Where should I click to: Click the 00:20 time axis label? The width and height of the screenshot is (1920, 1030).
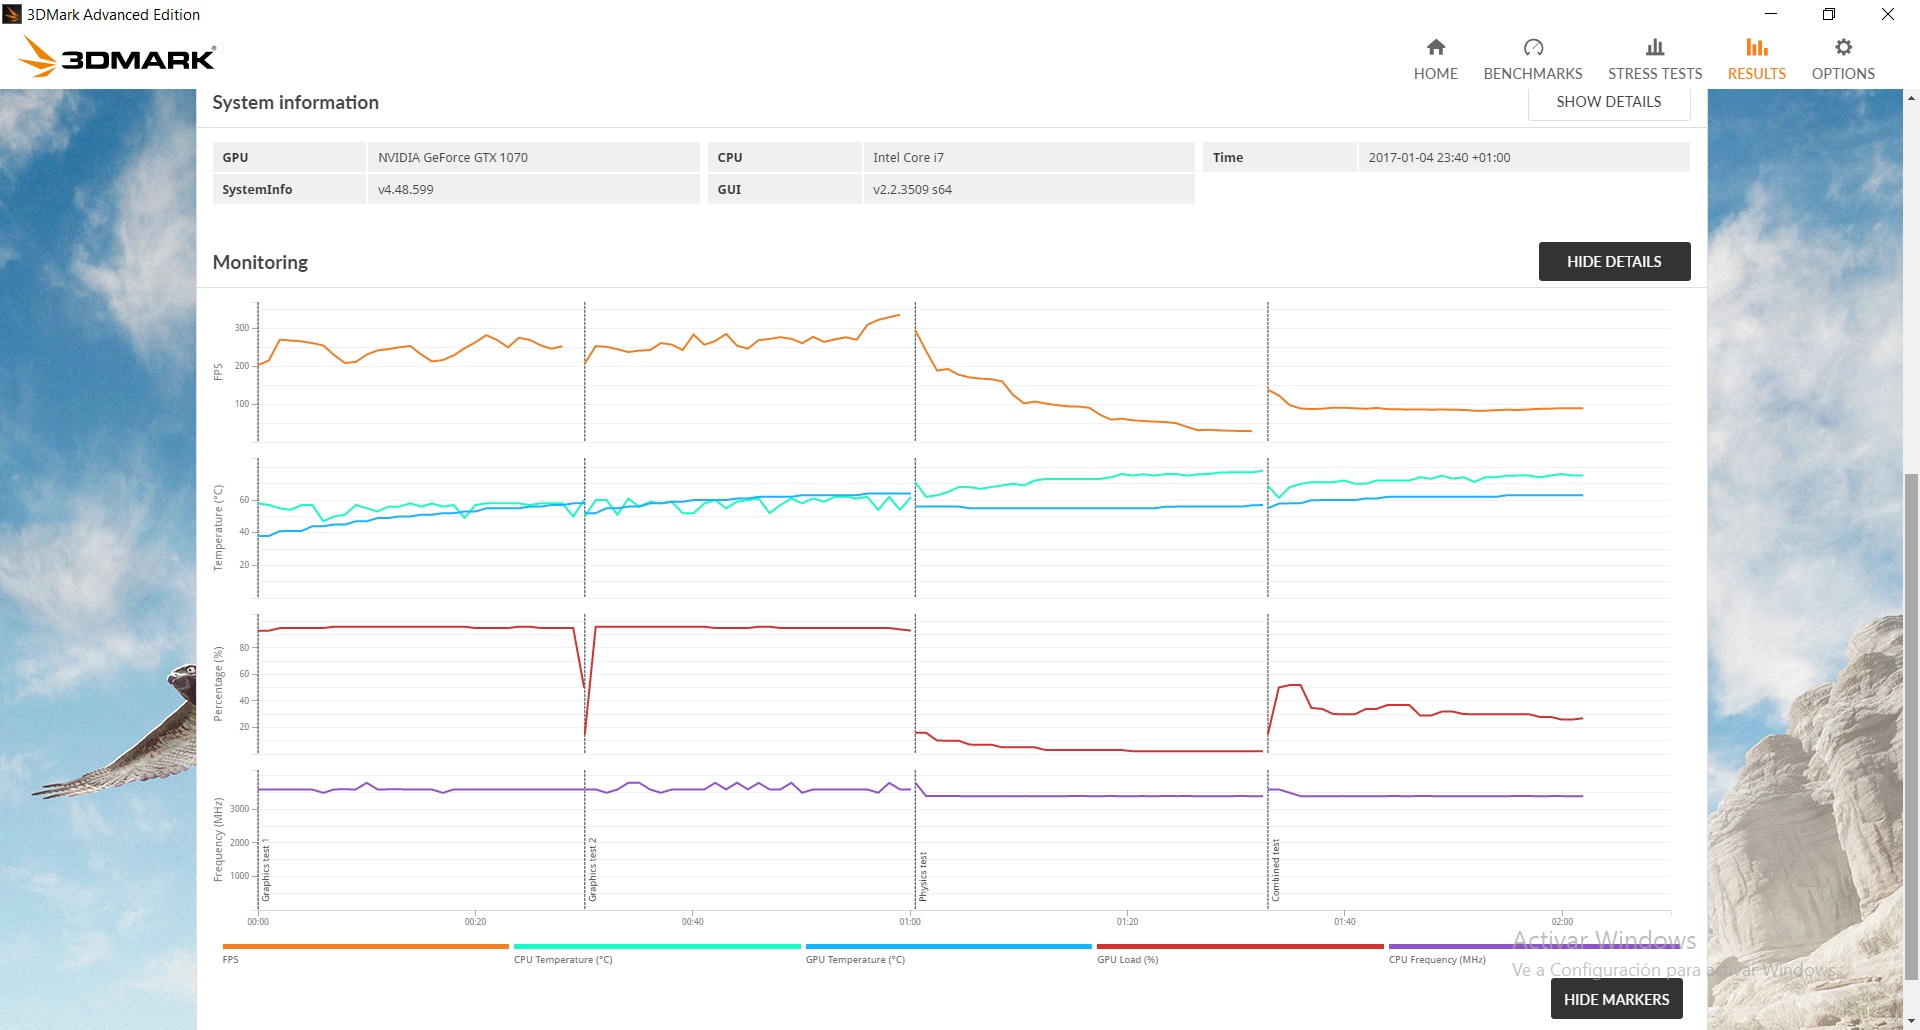[475, 922]
